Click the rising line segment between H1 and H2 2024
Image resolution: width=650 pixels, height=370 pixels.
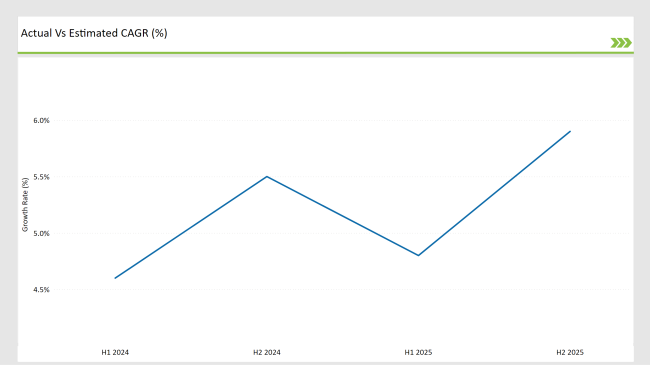(191, 227)
